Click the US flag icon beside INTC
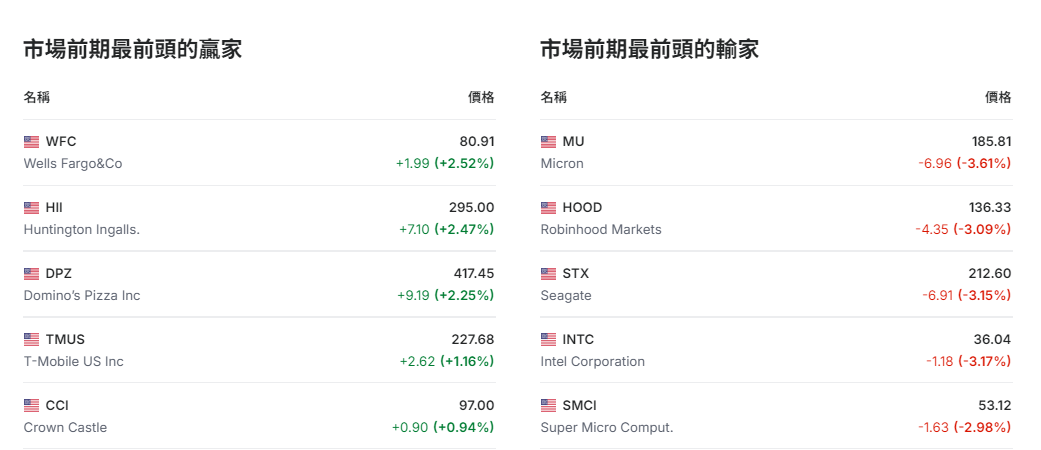 (548, 340)
